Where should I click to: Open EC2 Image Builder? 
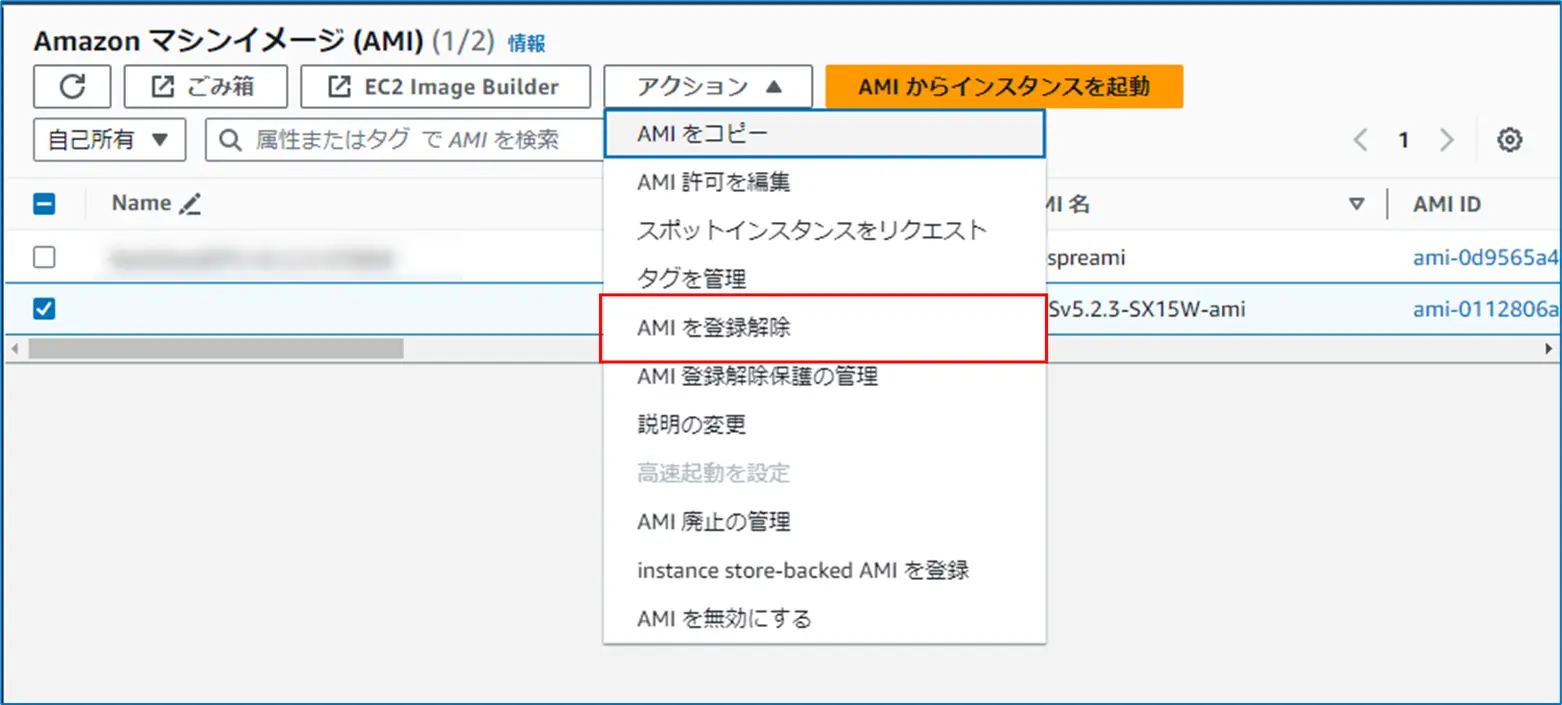(x=446, y=86)
